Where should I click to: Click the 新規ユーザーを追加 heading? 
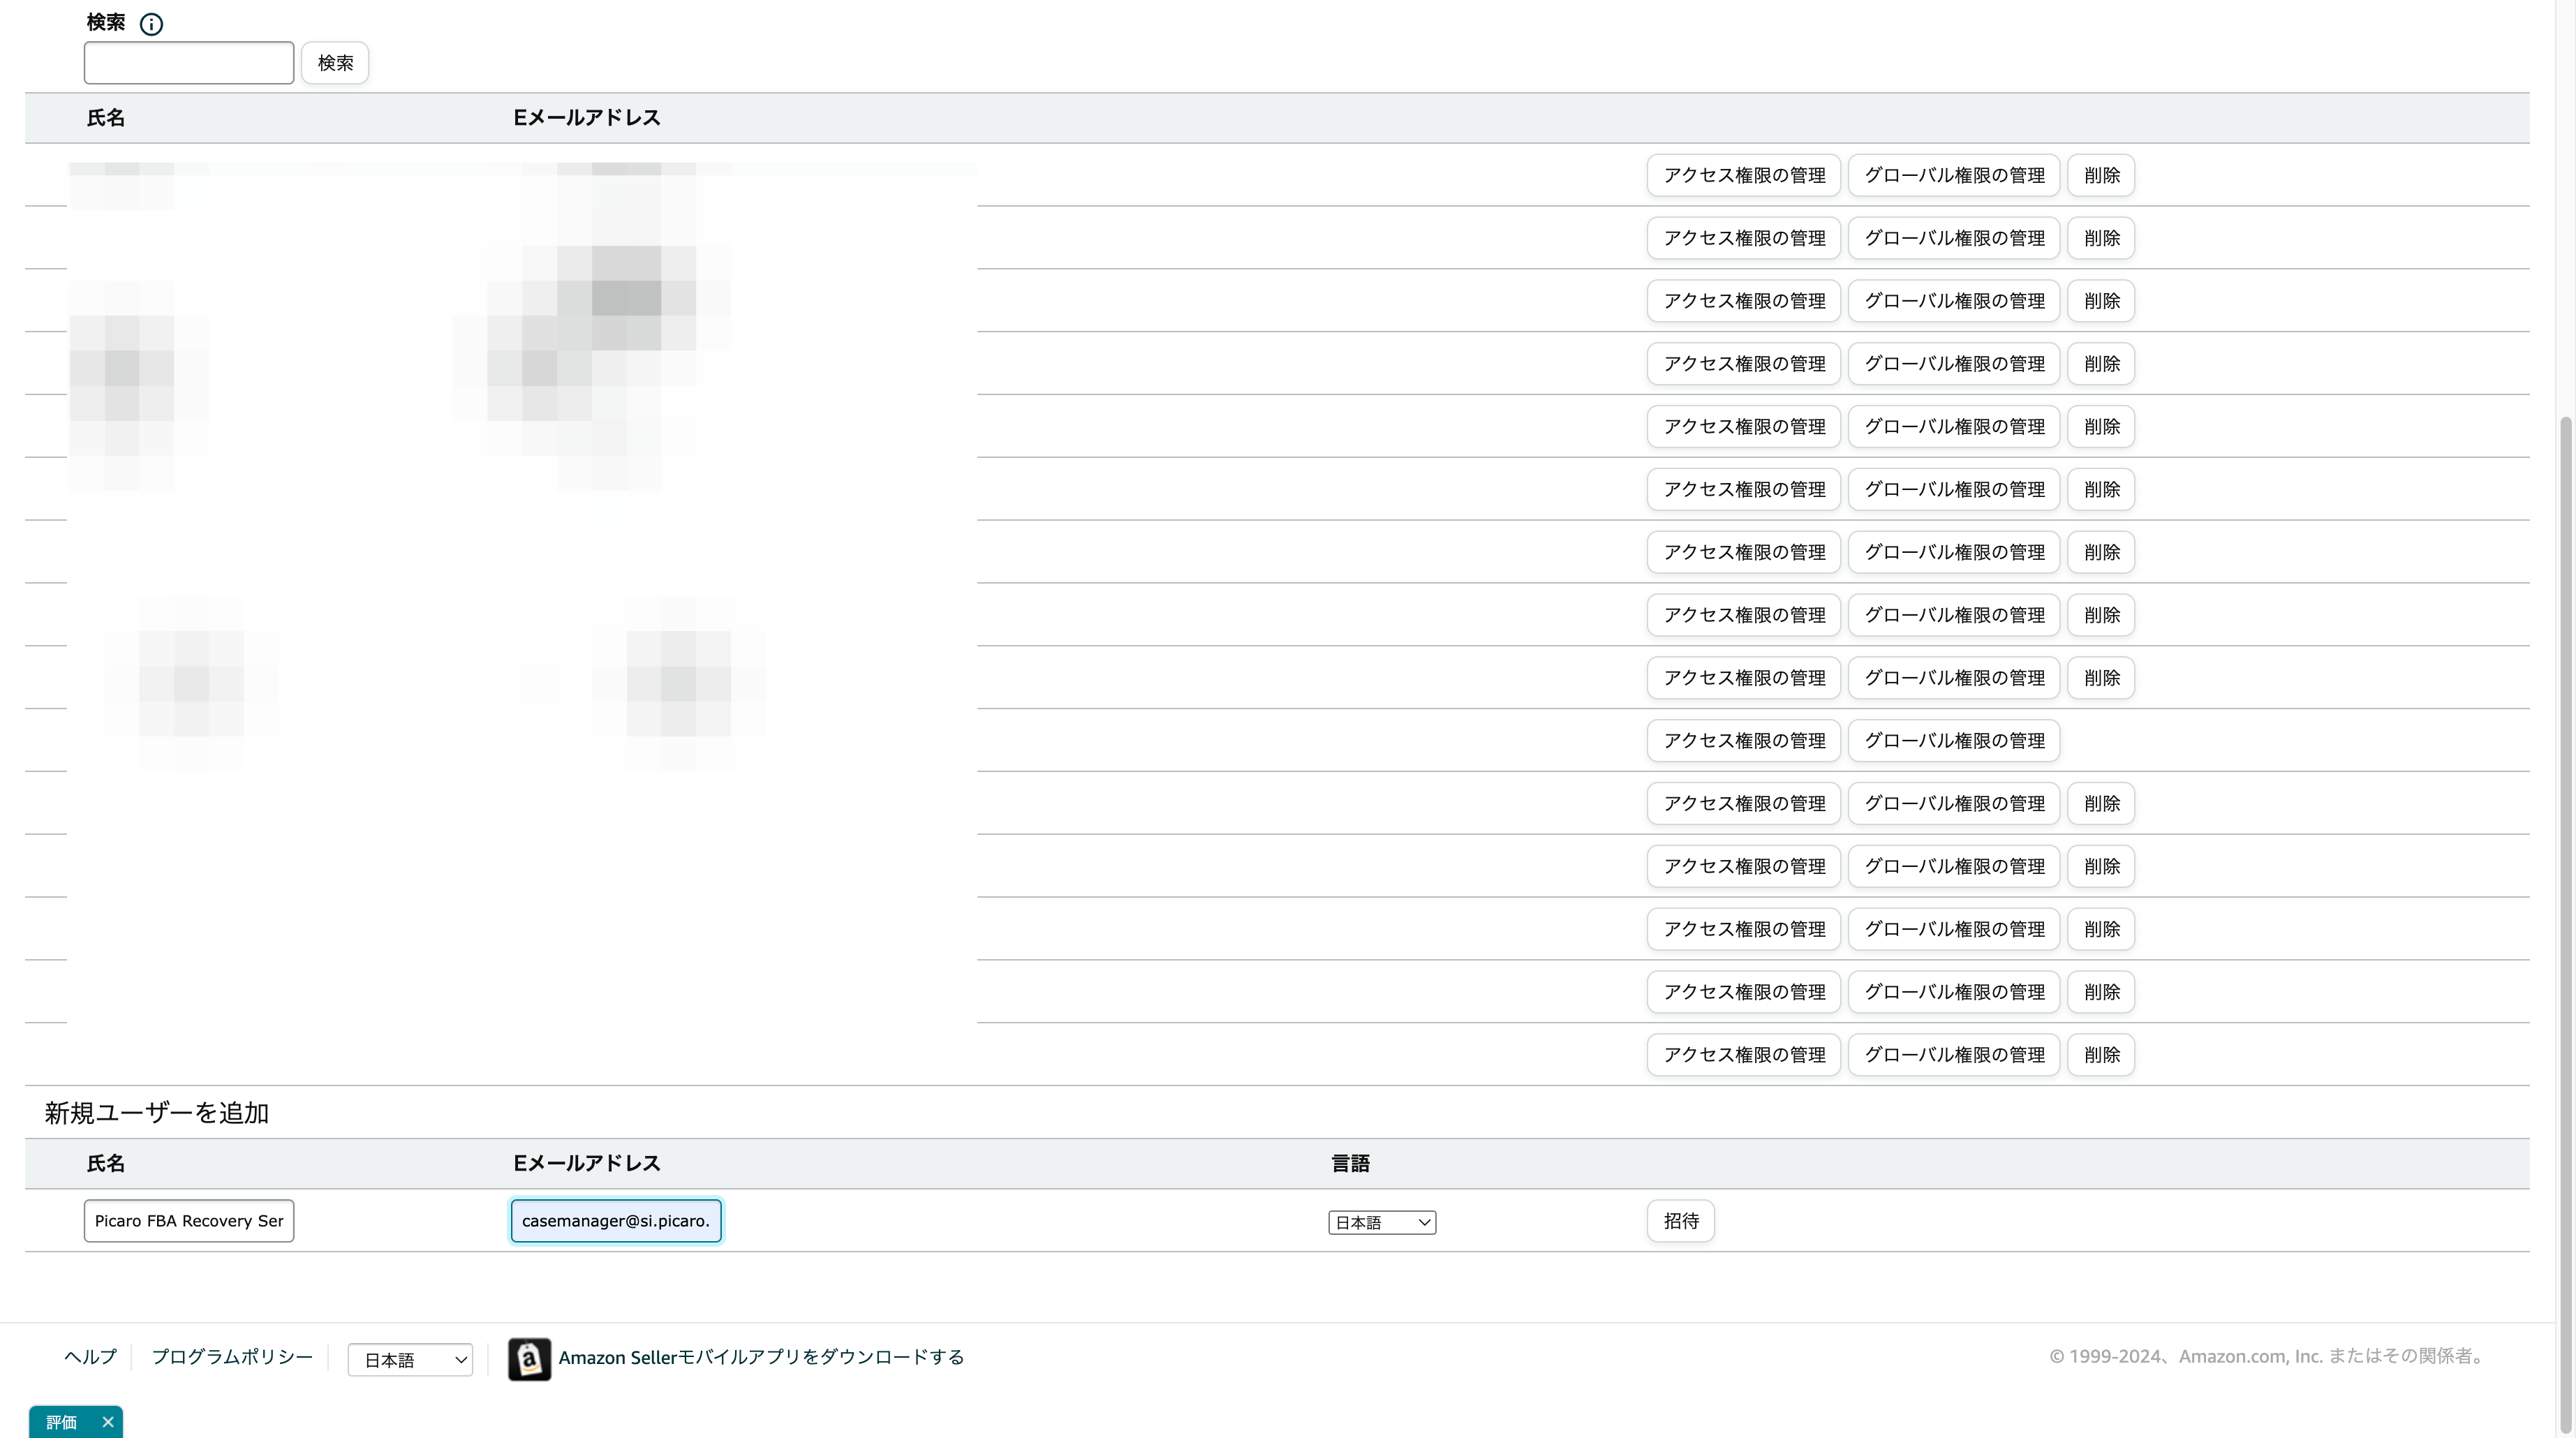click(x=157, y=1113)
